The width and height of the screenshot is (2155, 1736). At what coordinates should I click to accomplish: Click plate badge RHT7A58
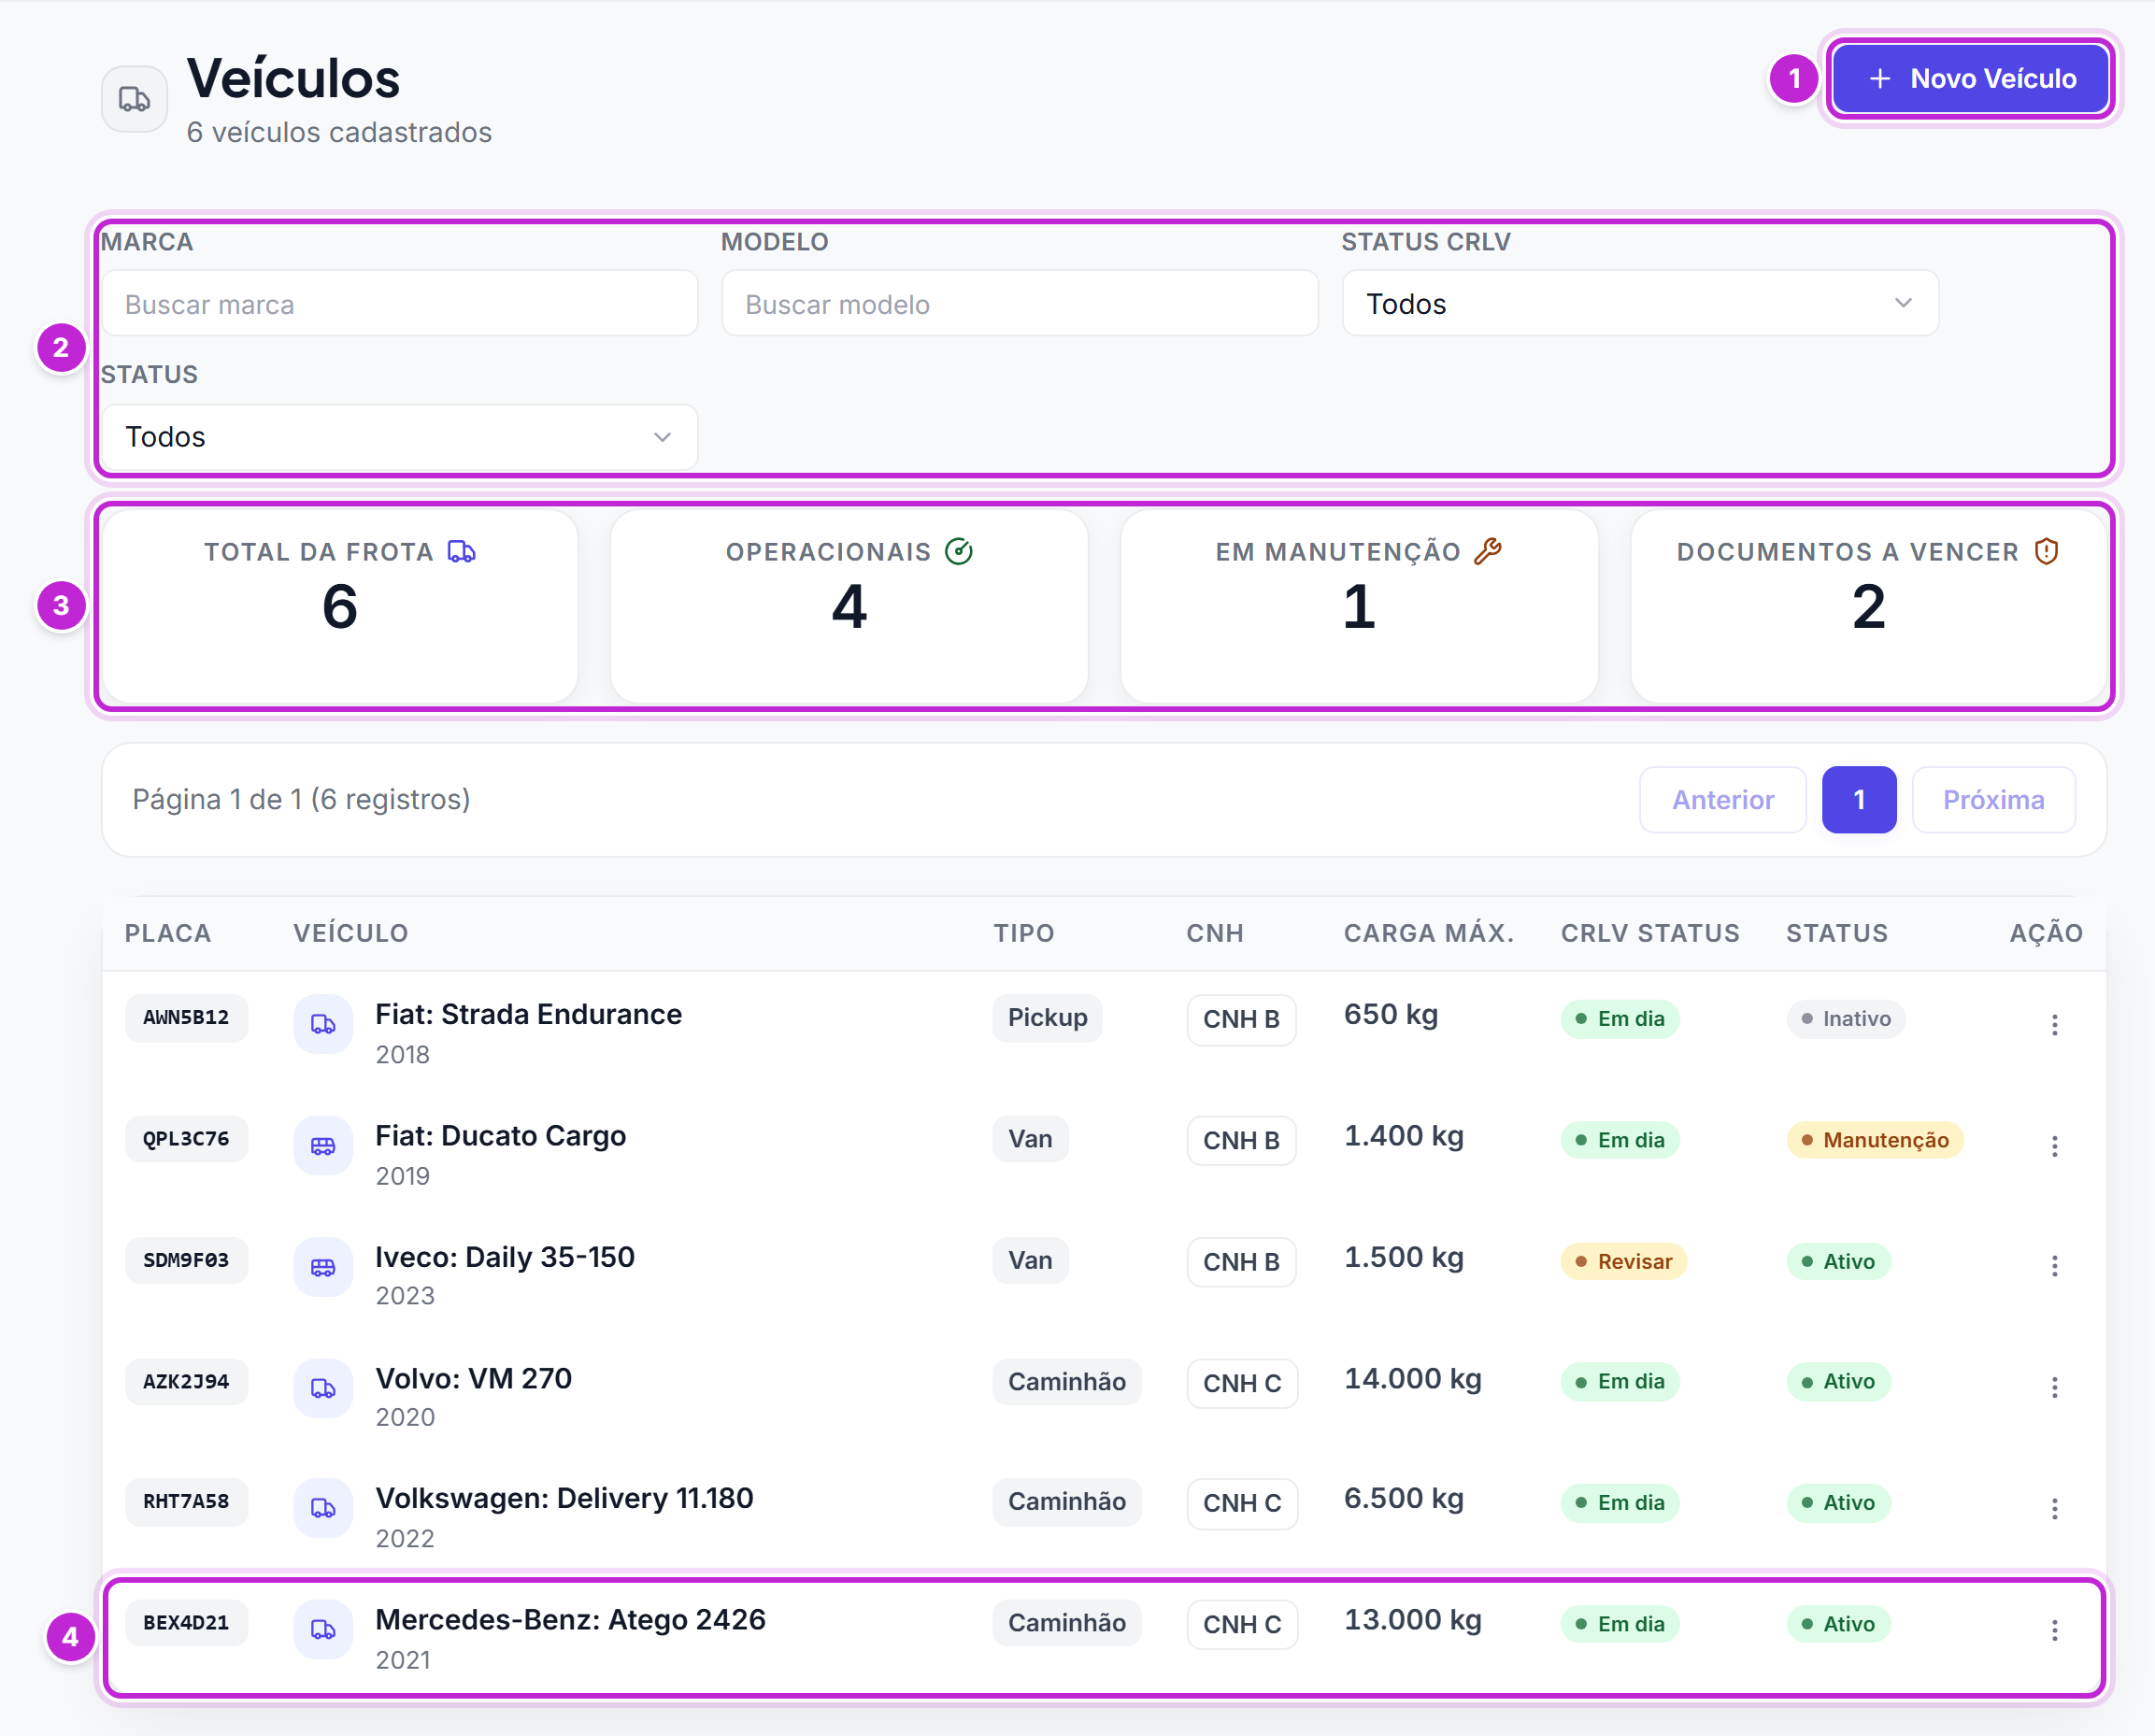click(x=186, y=1502)
